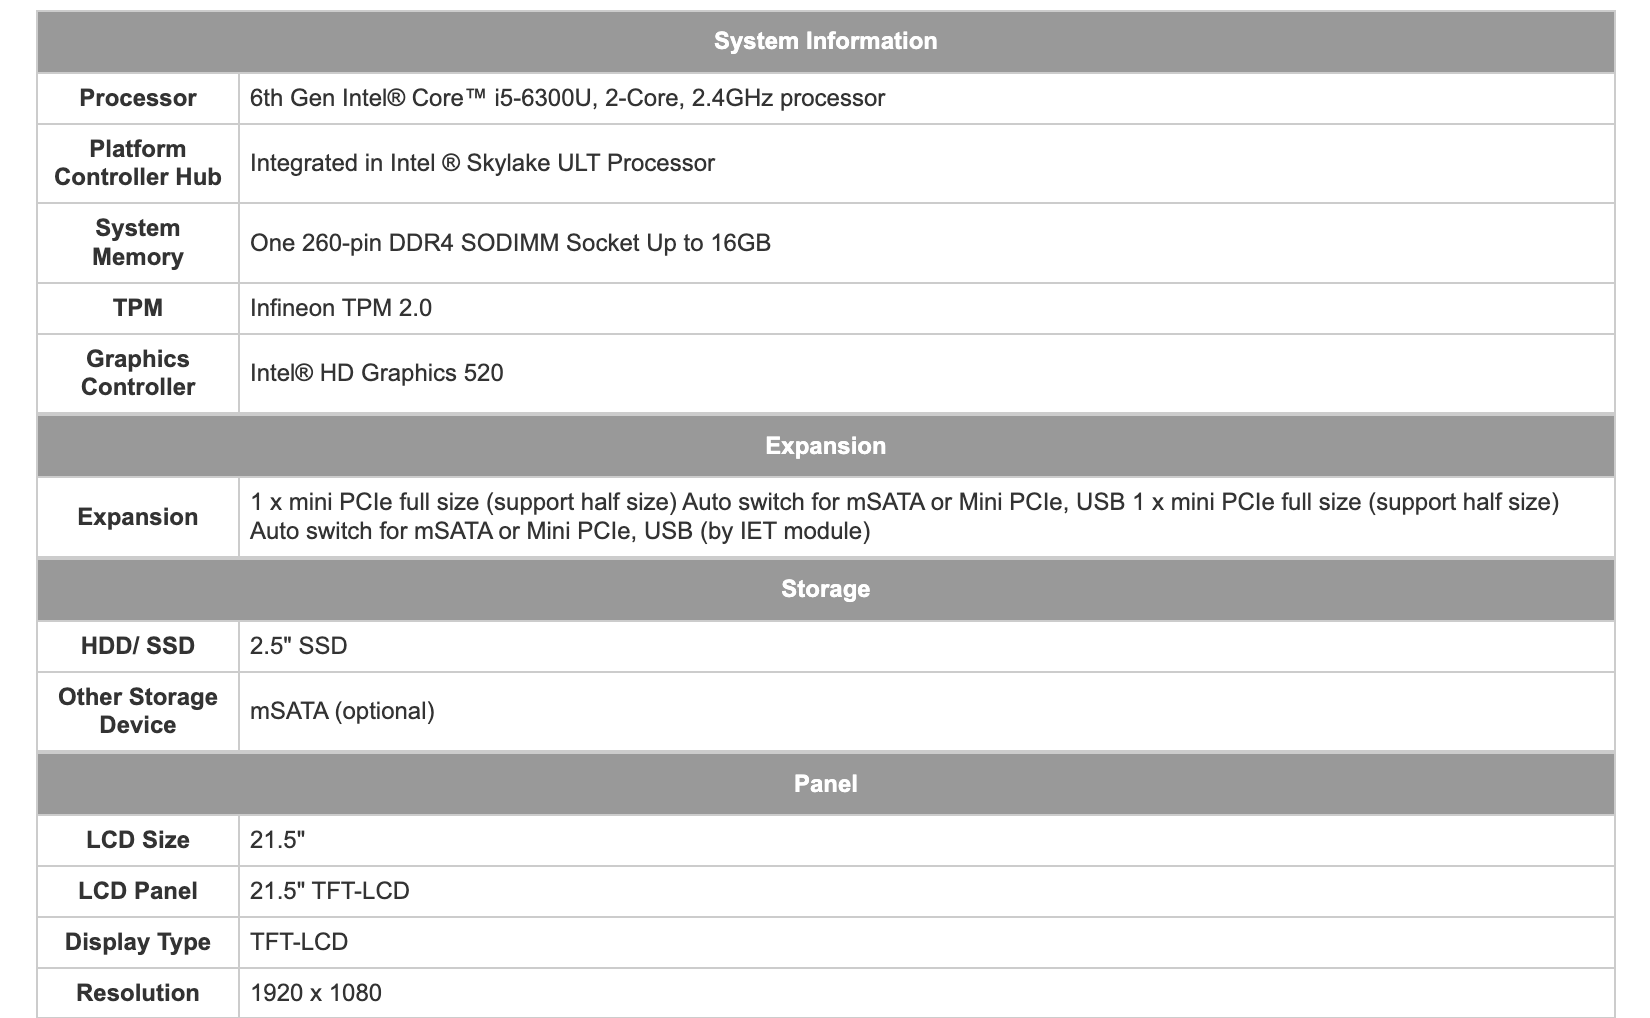Image resolution: width=1650 pixels, height=1018 pixels.
Task: Click the 1920 x 1080 resolution value
Action: point(316,993)
